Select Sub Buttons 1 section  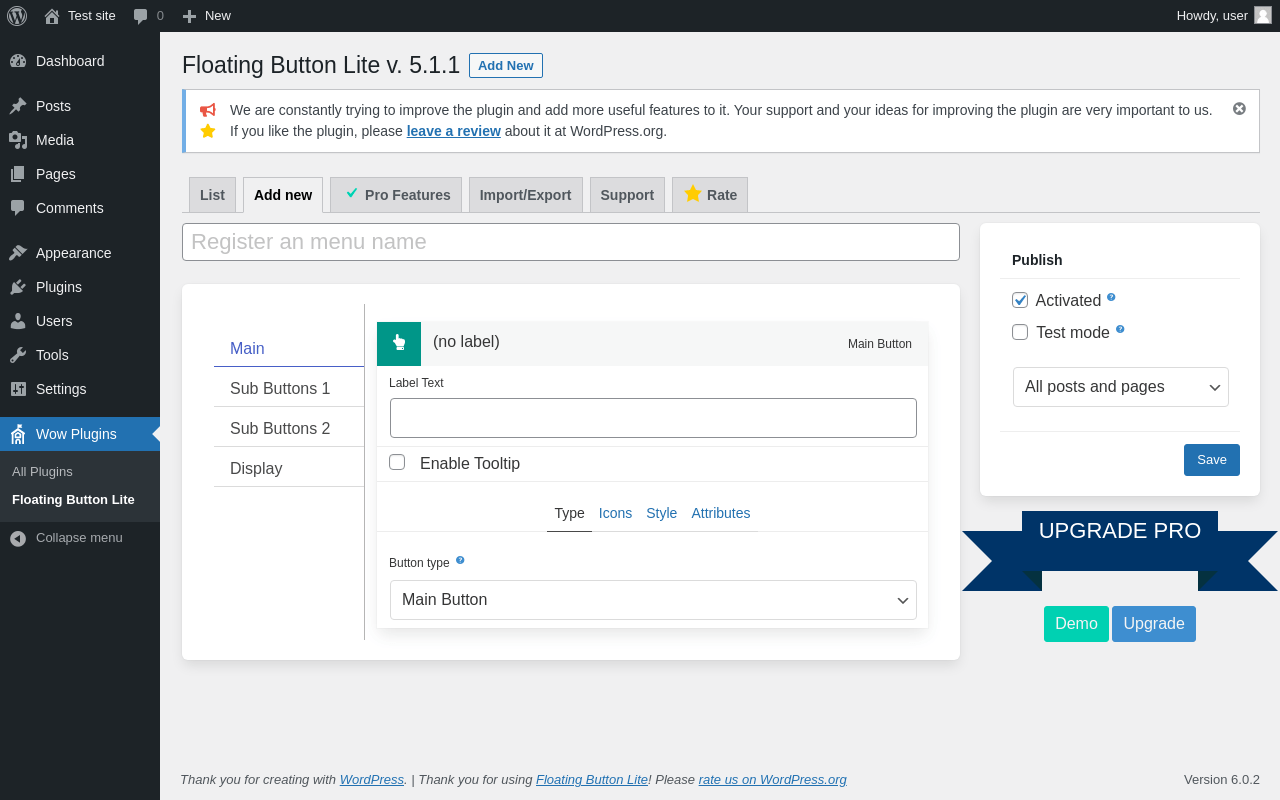point(280,388)
